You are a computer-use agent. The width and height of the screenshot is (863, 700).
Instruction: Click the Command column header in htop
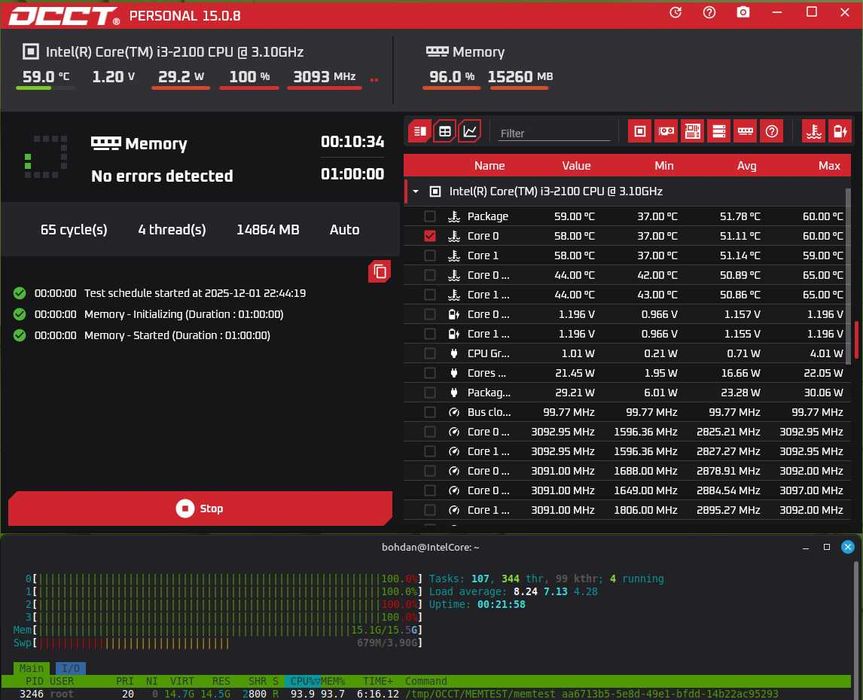click(426, 681)
